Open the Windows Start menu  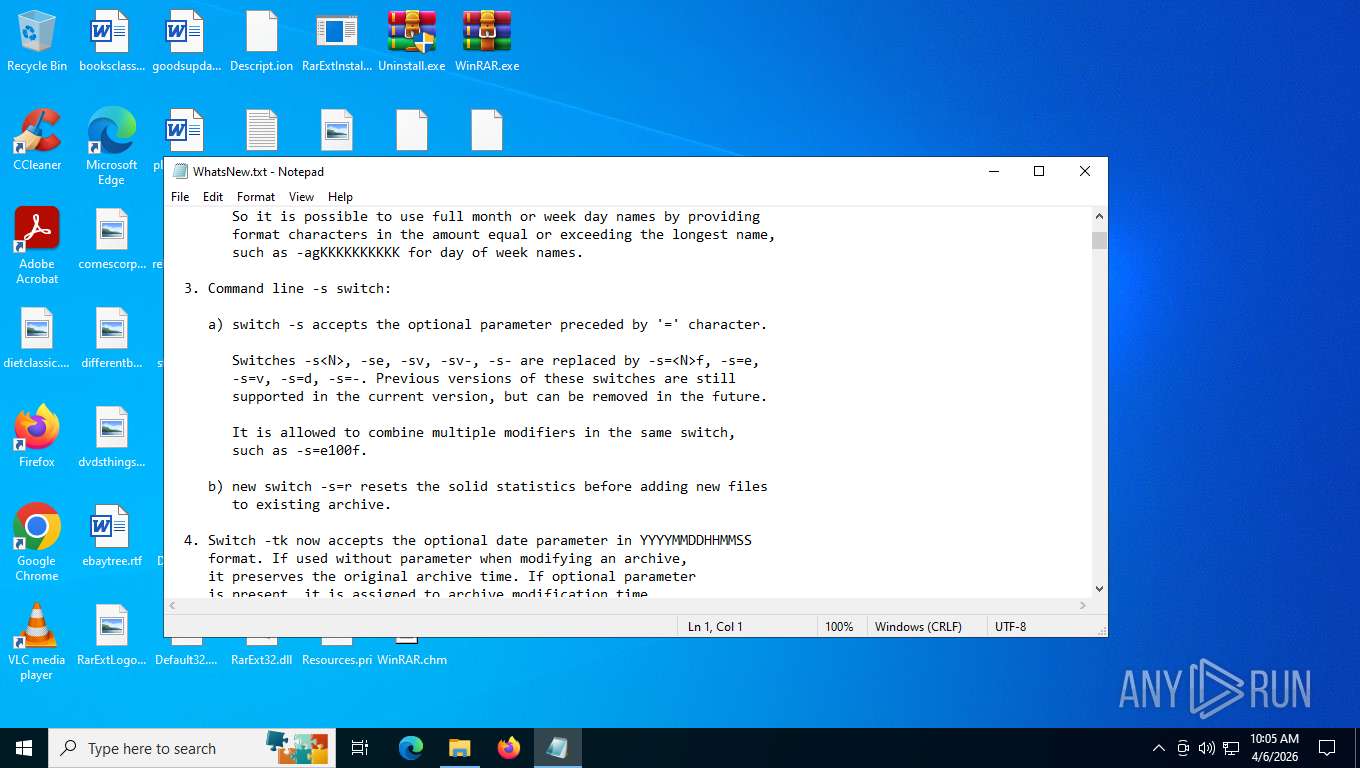click(24, 748)
